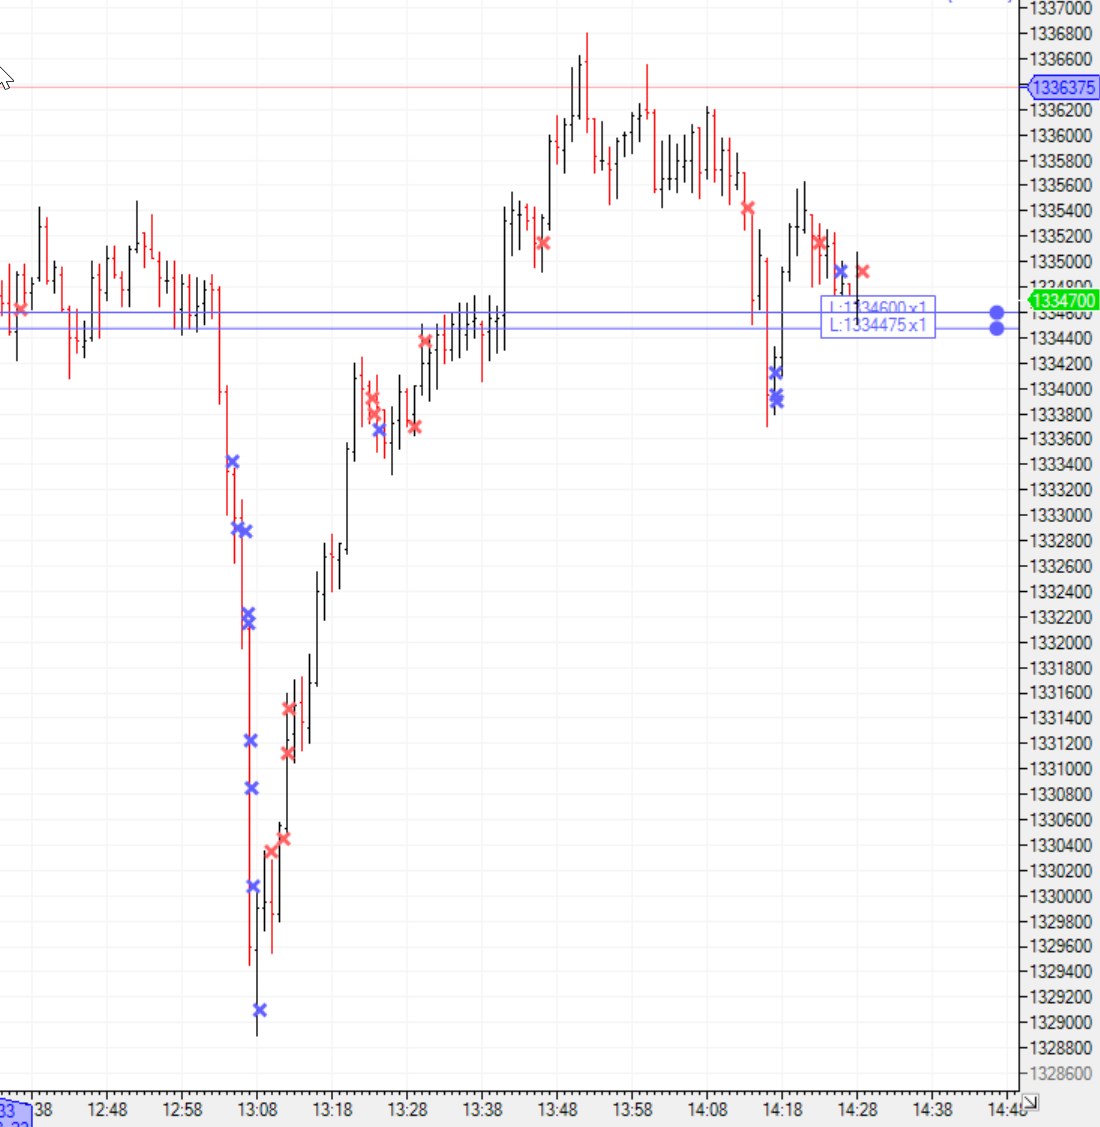
Task: Click the 12:58 time axis label
Action: [x=182, y=1110]
